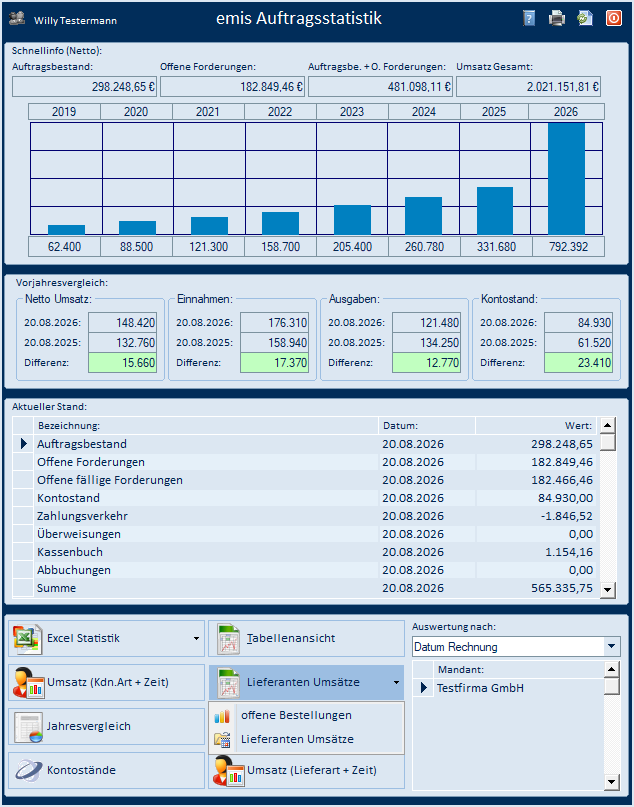Select the 2026 year header
The height and width of the screenshot is (807, 634).
tap(567, 112)
